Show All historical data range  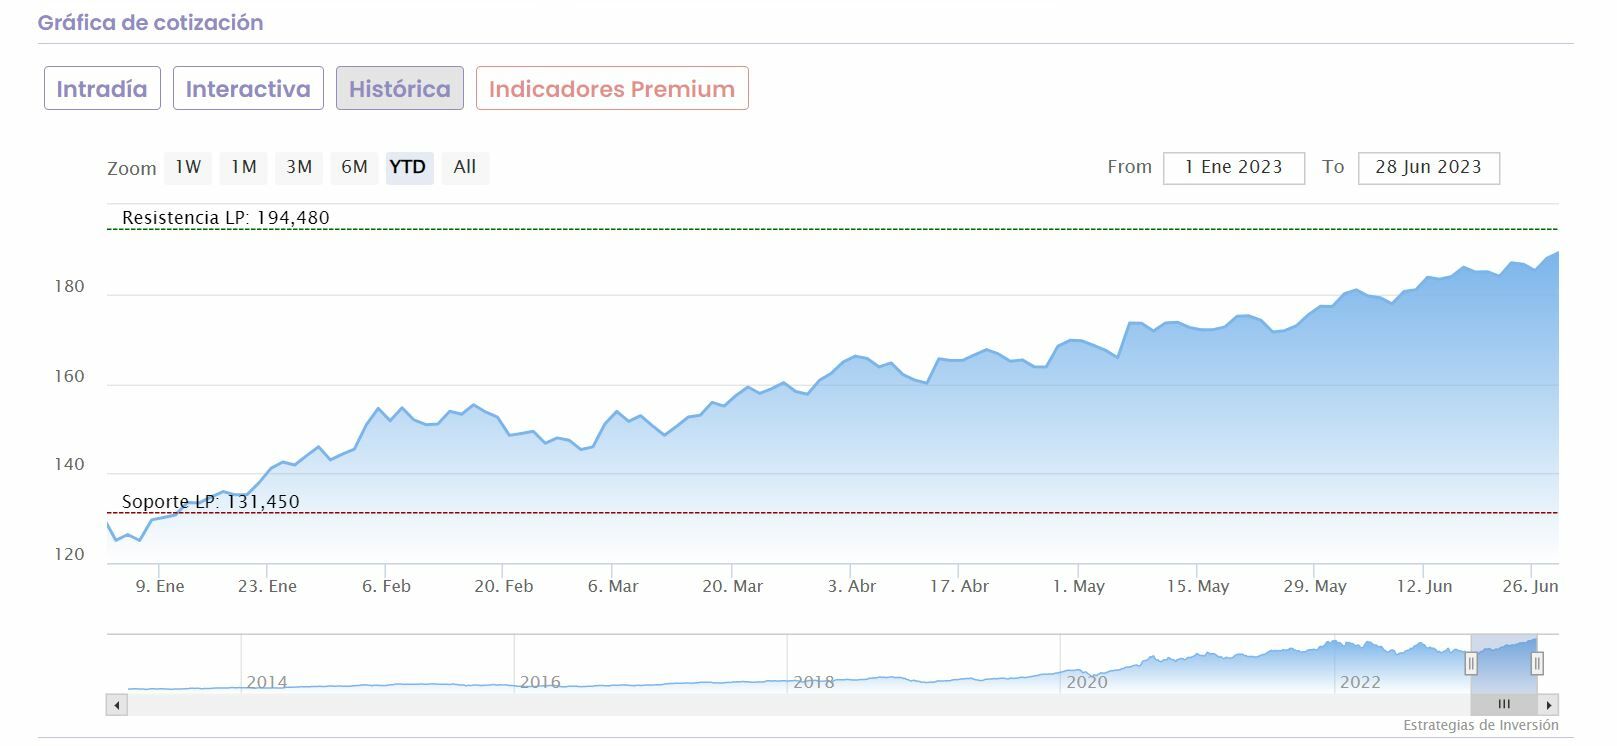tap(464, 167)
